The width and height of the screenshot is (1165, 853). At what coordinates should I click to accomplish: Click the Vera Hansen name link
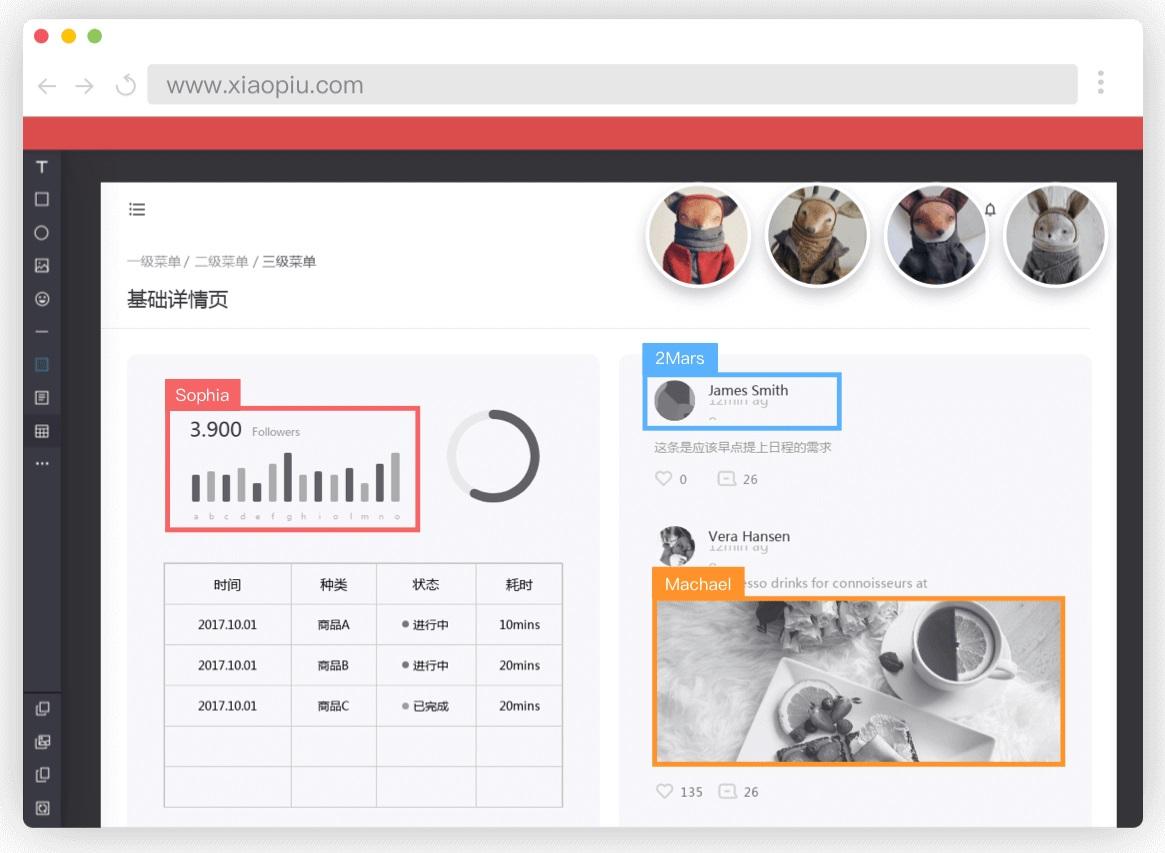pos(749,536)
